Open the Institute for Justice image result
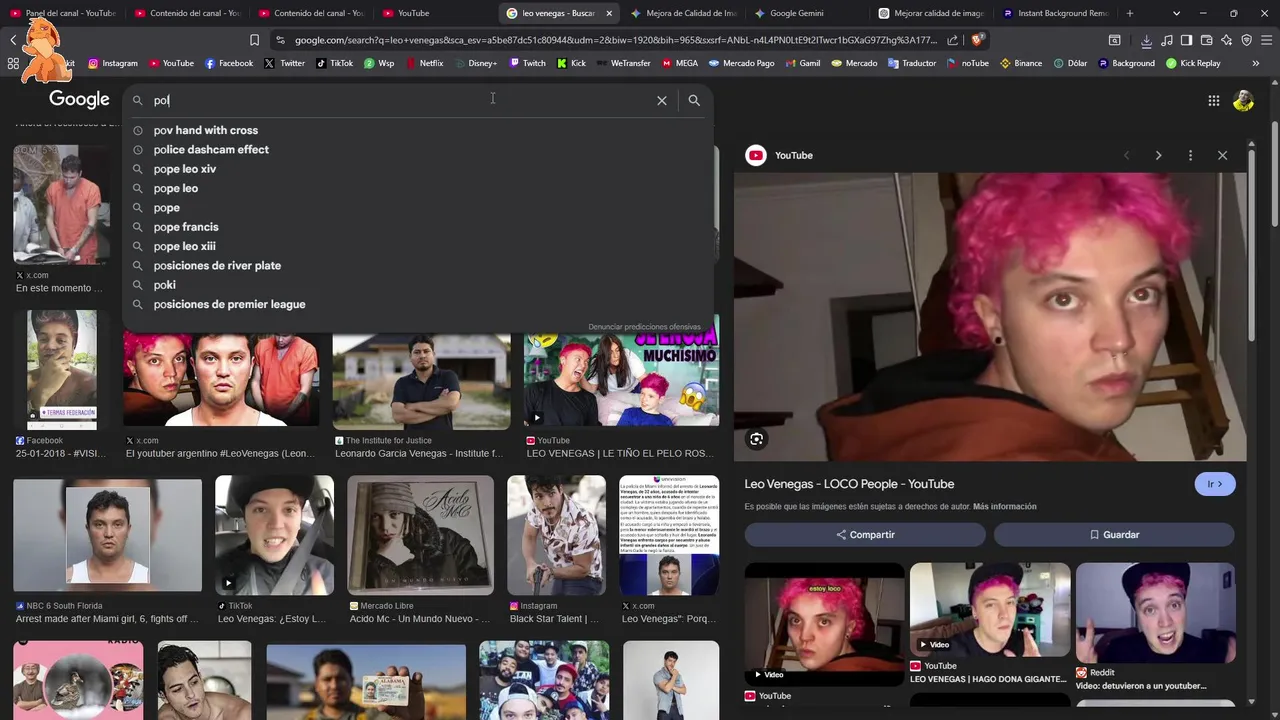This screenshot has height=720, width=1280. coord(422,380)
